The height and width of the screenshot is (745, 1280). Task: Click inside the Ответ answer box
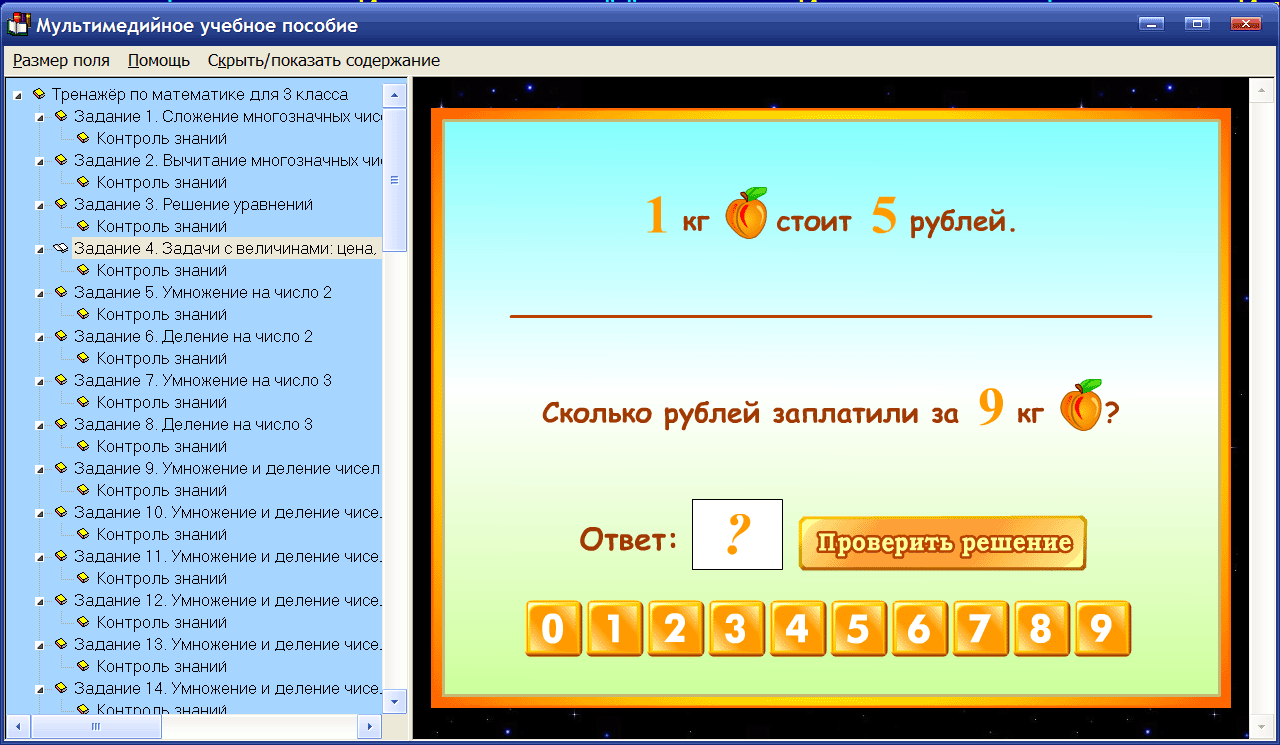[737, 534]
